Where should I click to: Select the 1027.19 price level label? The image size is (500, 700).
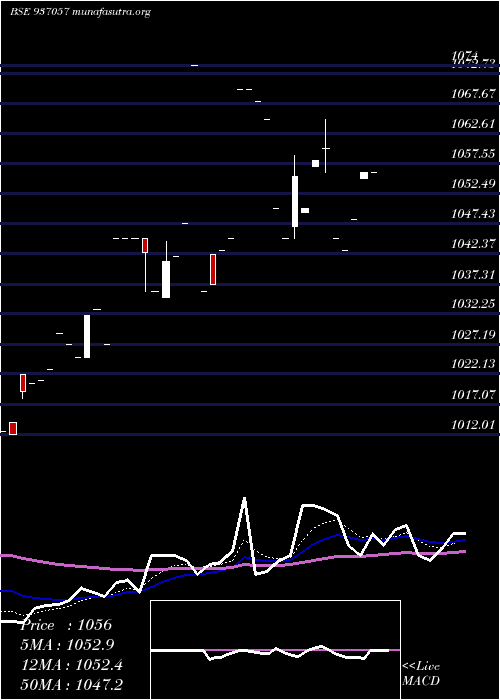pyautogui.click(x=473, y=334)
